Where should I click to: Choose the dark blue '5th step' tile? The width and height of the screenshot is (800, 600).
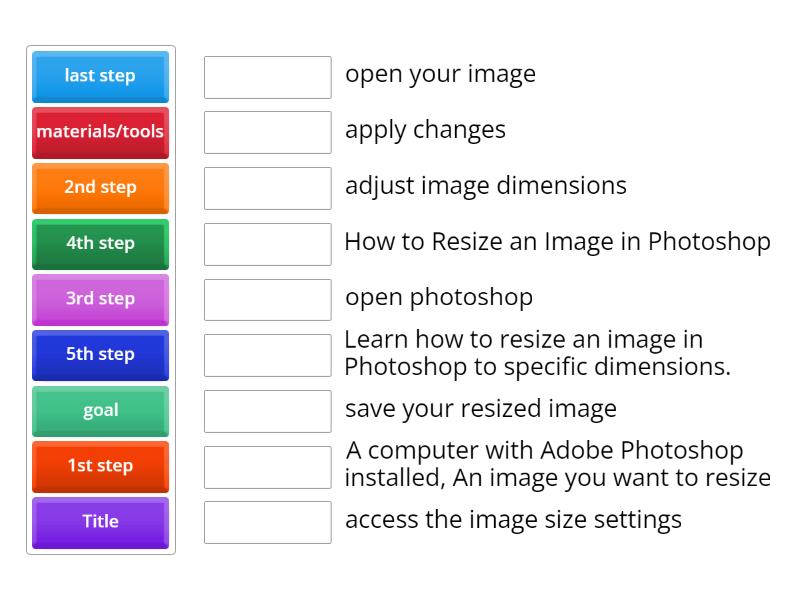click(100, 354)
